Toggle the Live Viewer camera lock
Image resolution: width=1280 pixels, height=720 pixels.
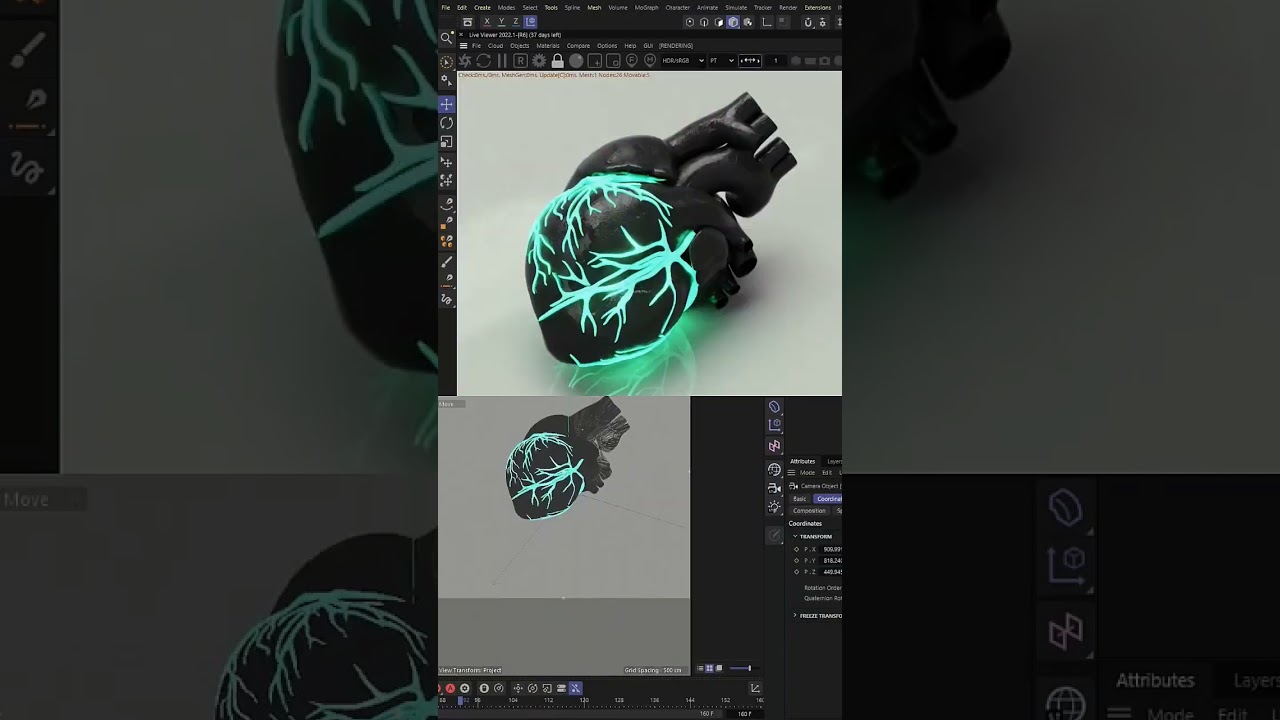(x=558, y=61)
